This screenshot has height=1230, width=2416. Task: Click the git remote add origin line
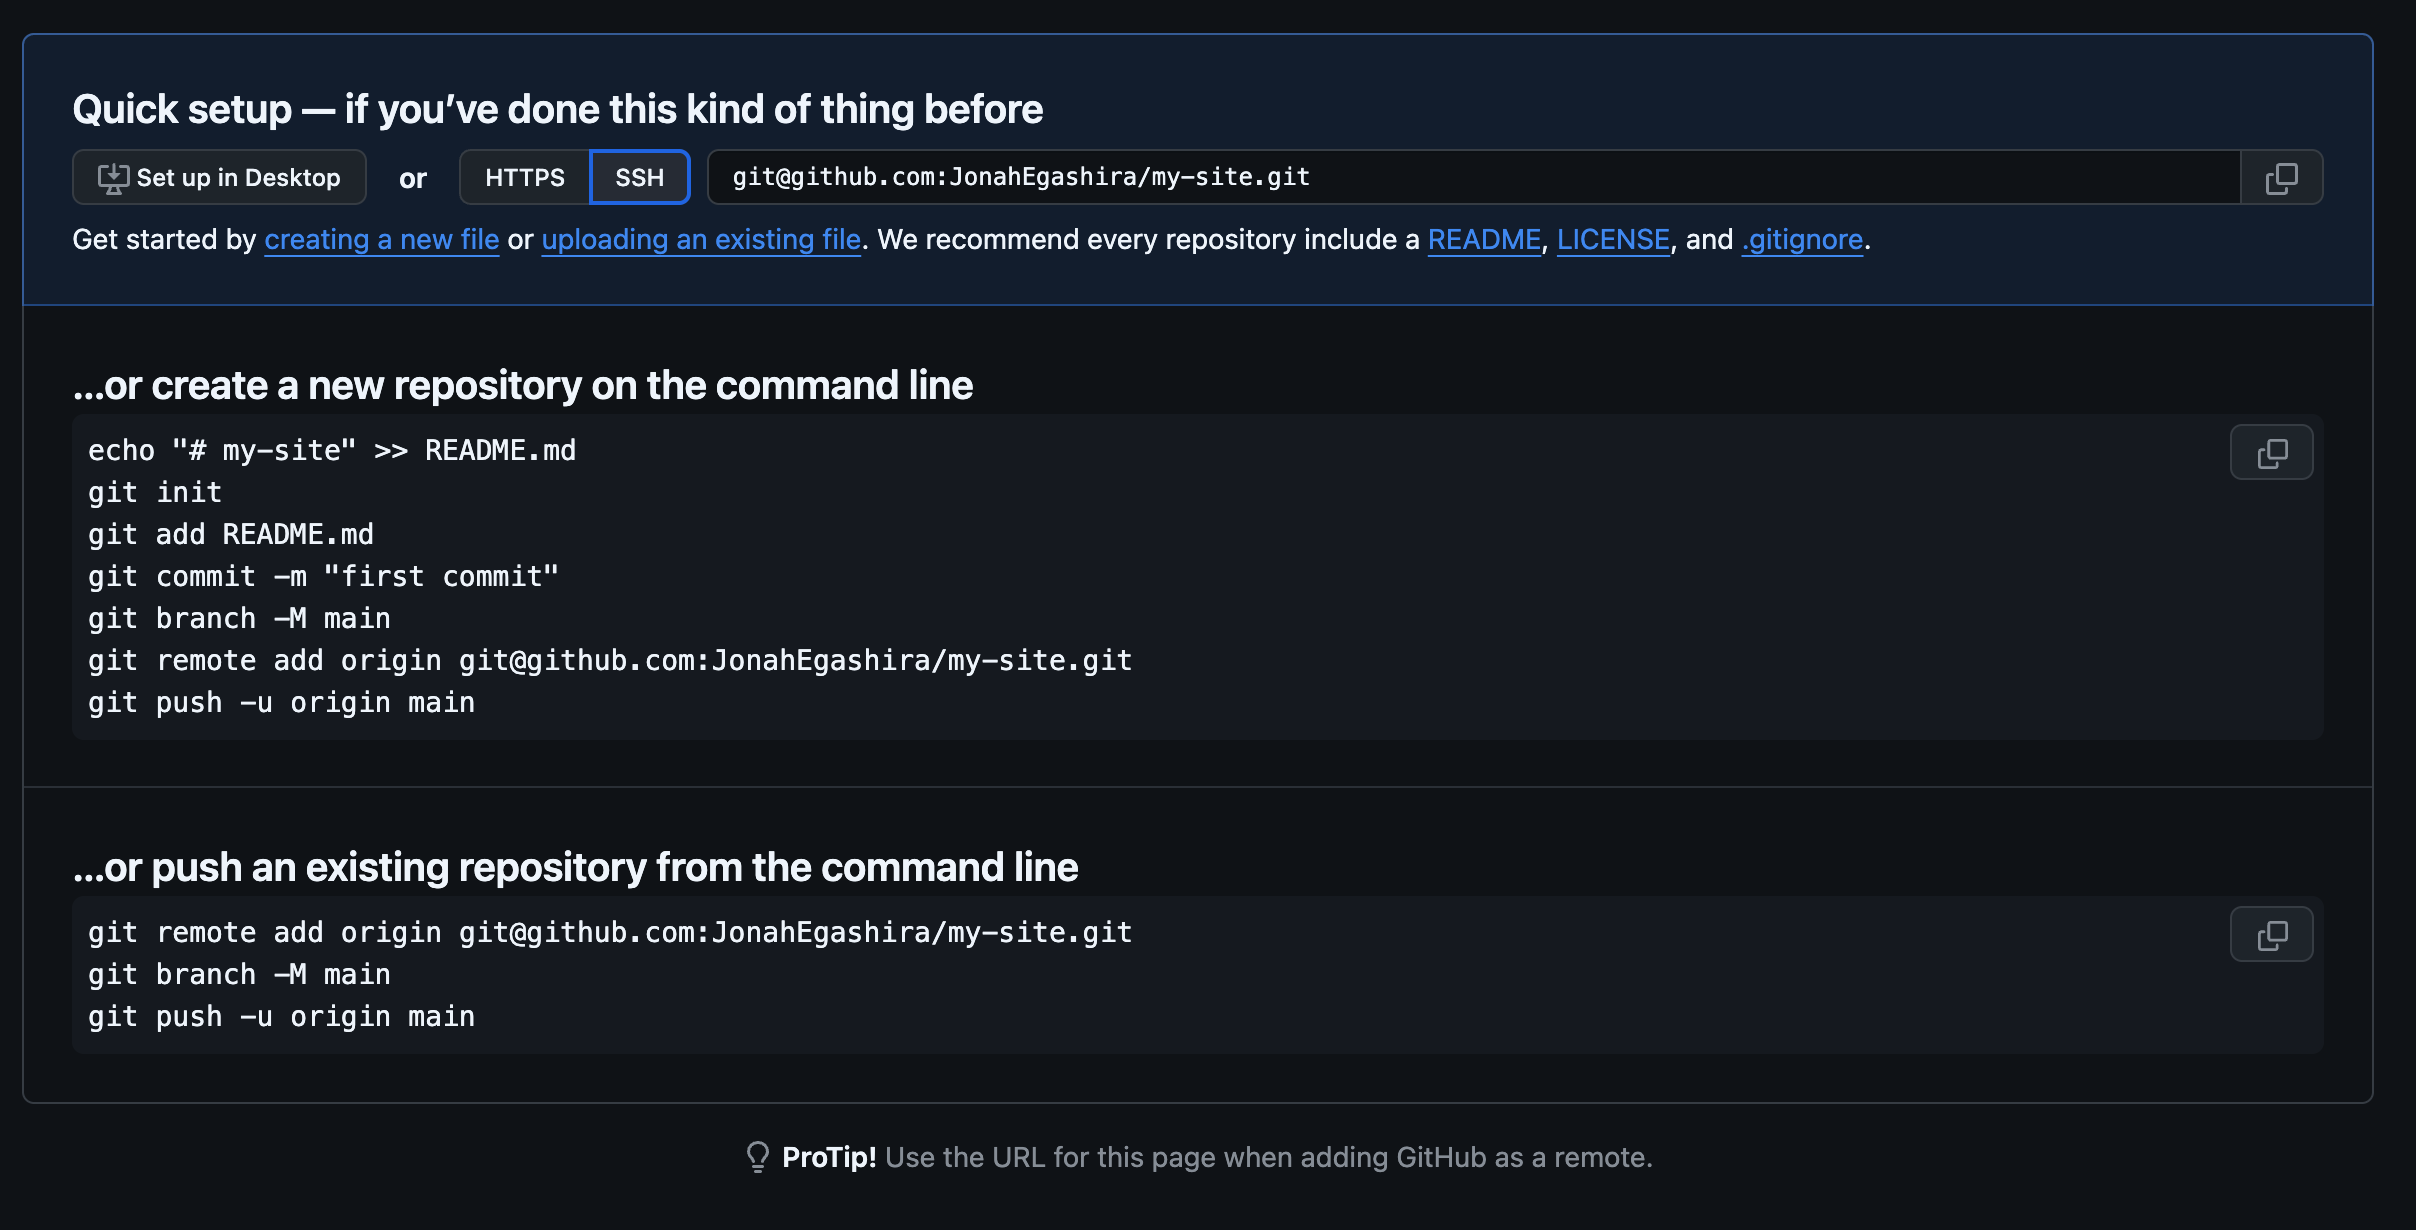click(609, 659)
